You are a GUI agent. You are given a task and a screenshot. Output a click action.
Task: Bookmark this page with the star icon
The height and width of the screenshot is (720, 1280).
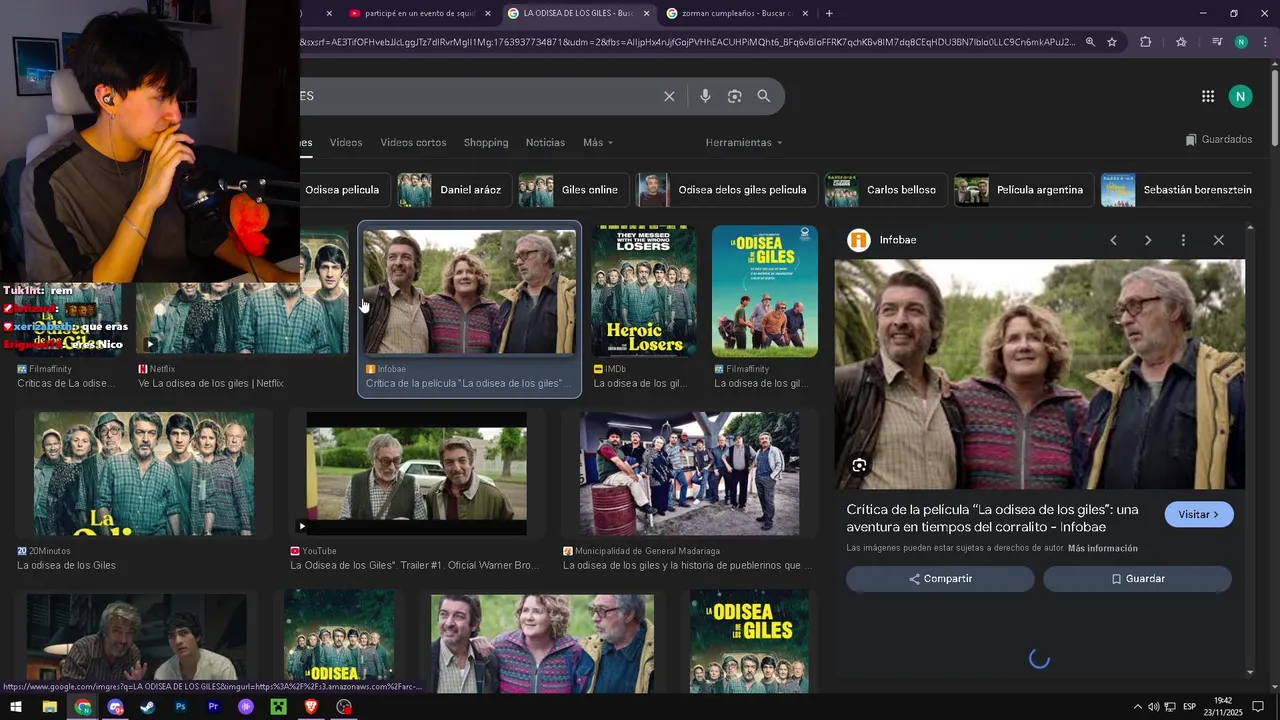(1112, 42)
